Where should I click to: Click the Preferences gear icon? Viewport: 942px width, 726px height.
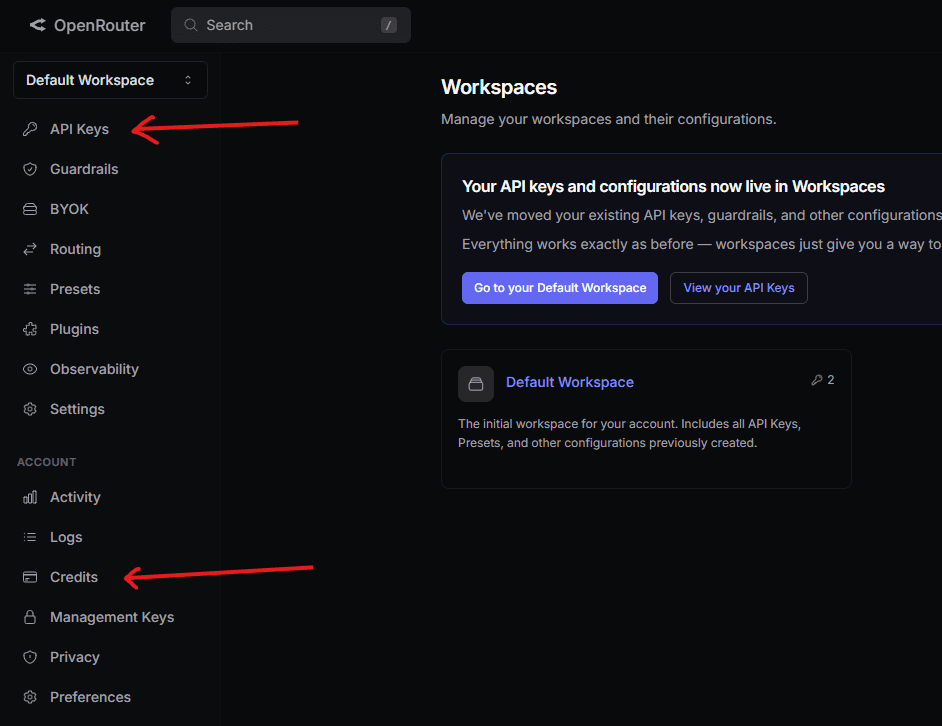pos(30,697)
